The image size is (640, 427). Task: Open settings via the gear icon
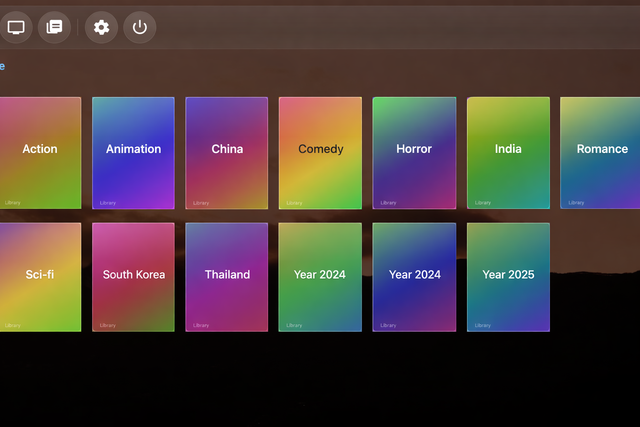tap(101, 27)
